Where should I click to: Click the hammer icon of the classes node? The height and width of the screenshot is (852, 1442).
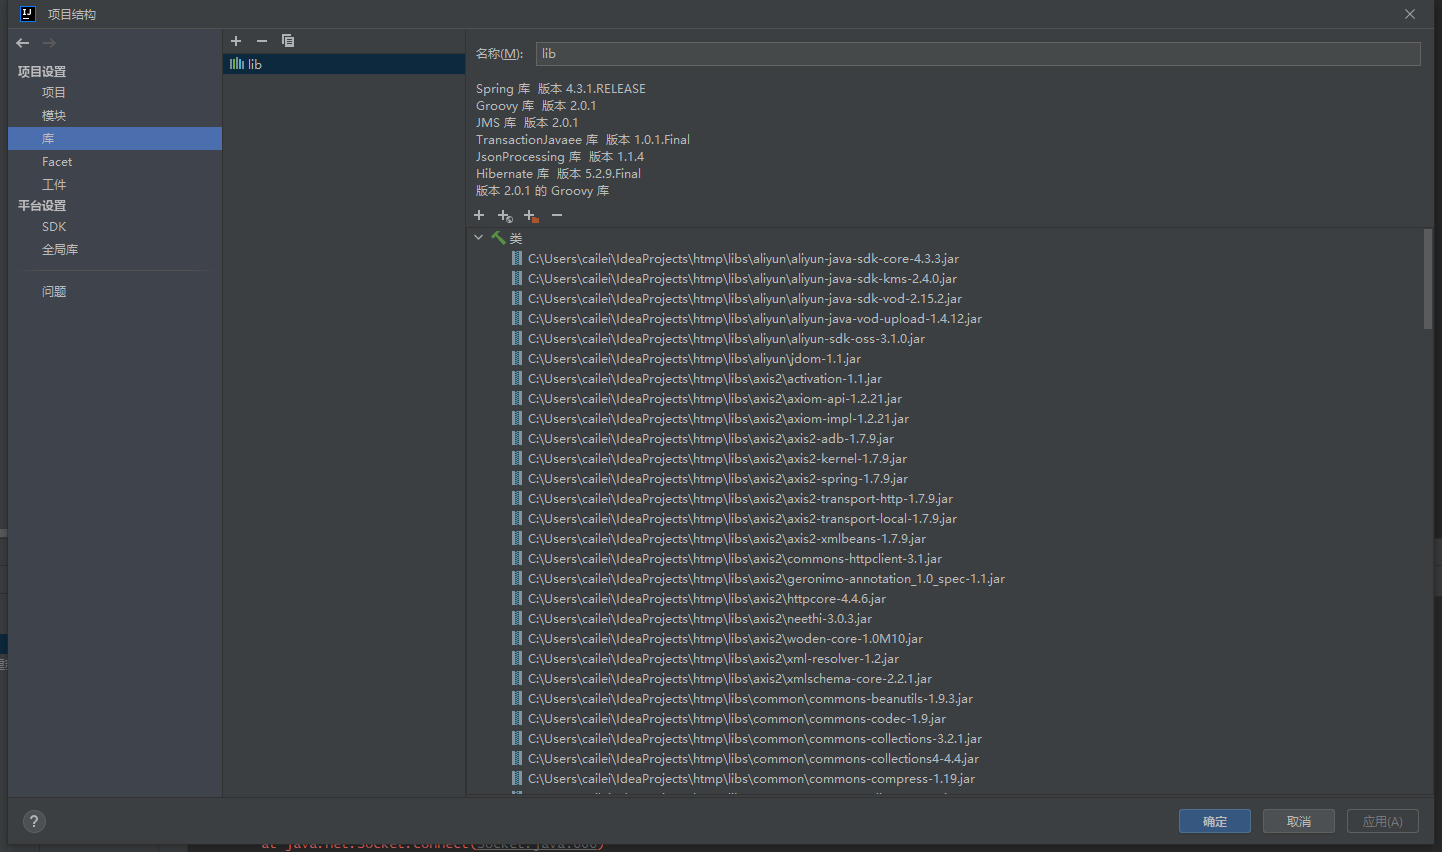tap(498, 238)
